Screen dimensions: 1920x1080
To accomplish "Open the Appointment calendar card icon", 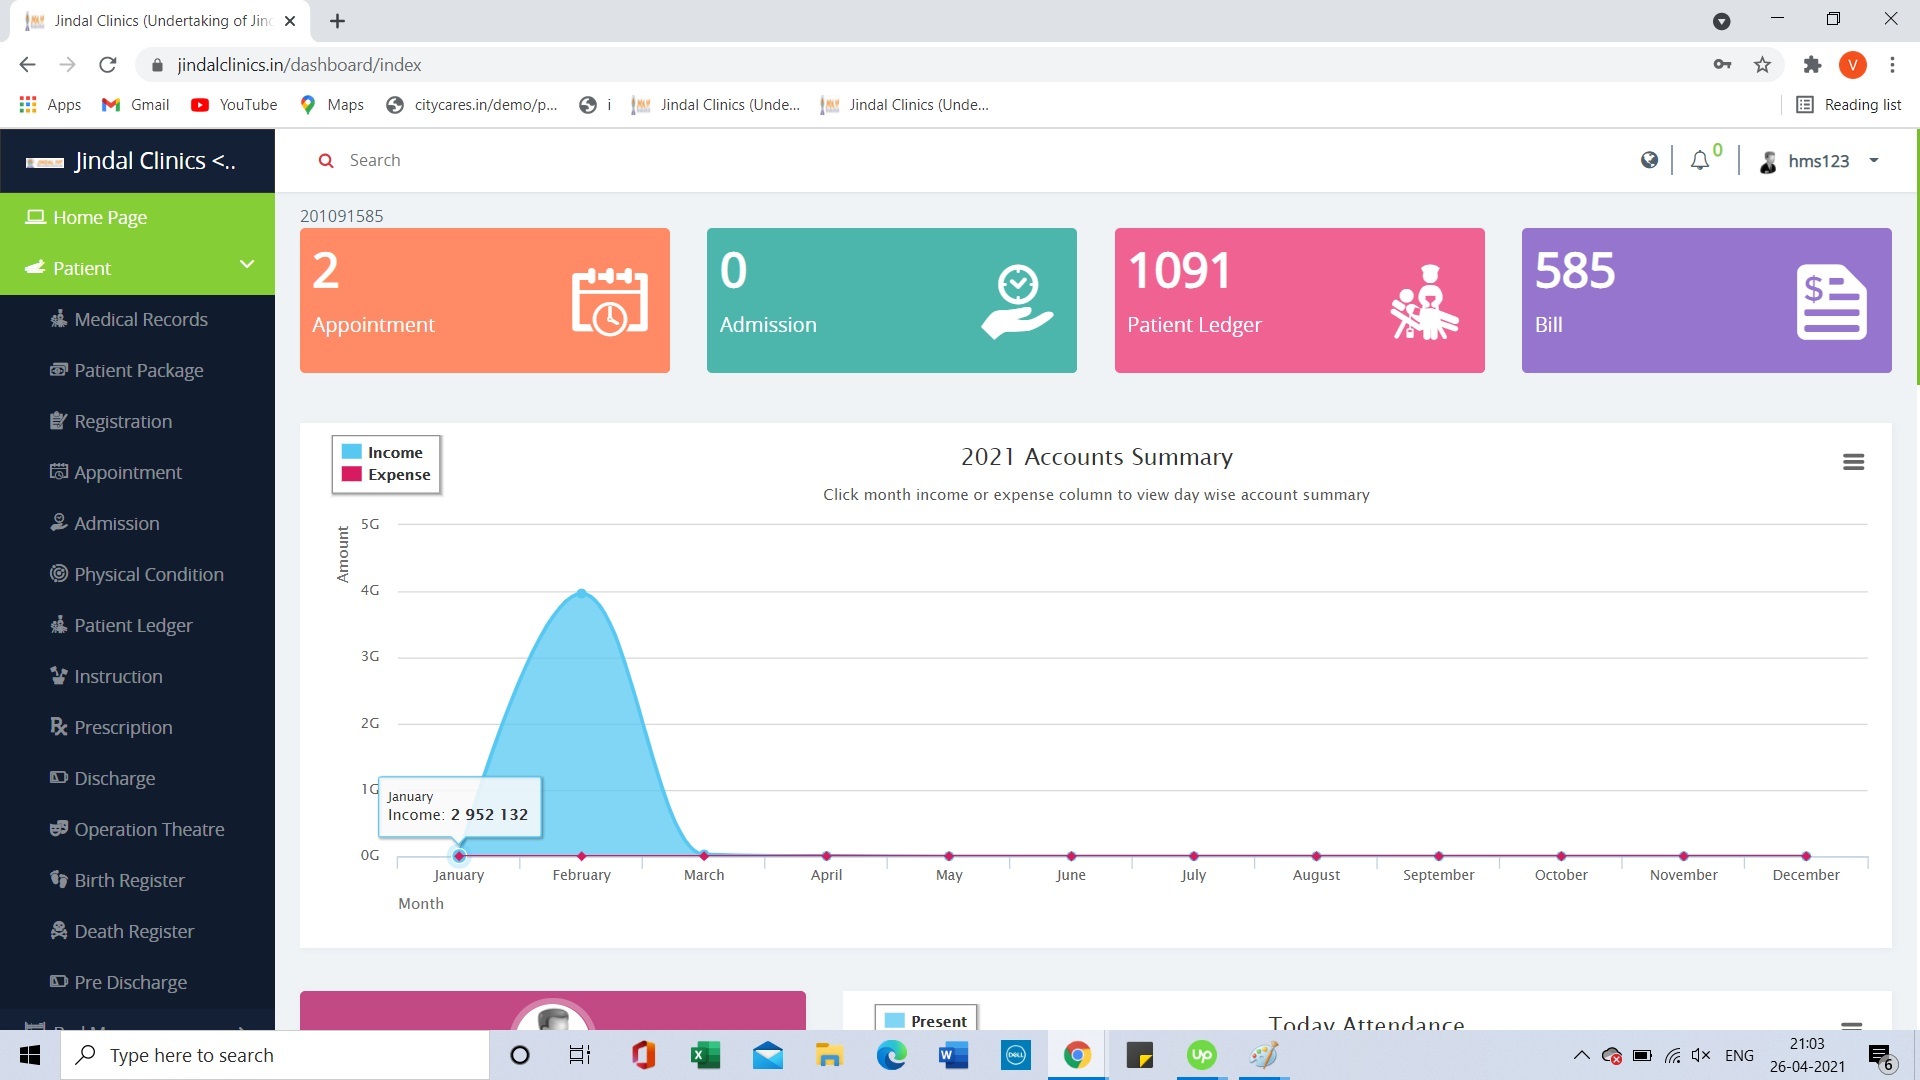I will [609, 301].
